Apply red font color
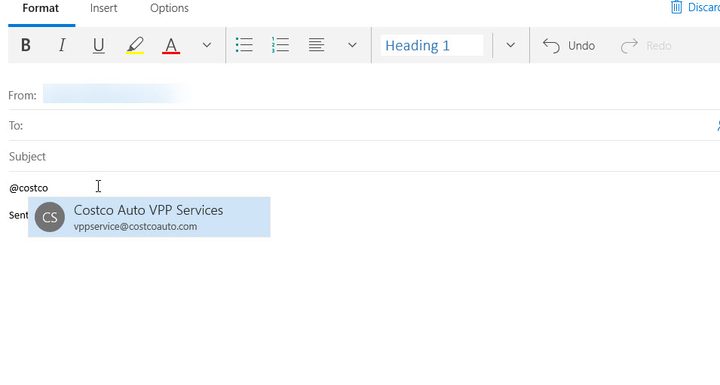Screen dimensions: 720x385 [171, 45]
